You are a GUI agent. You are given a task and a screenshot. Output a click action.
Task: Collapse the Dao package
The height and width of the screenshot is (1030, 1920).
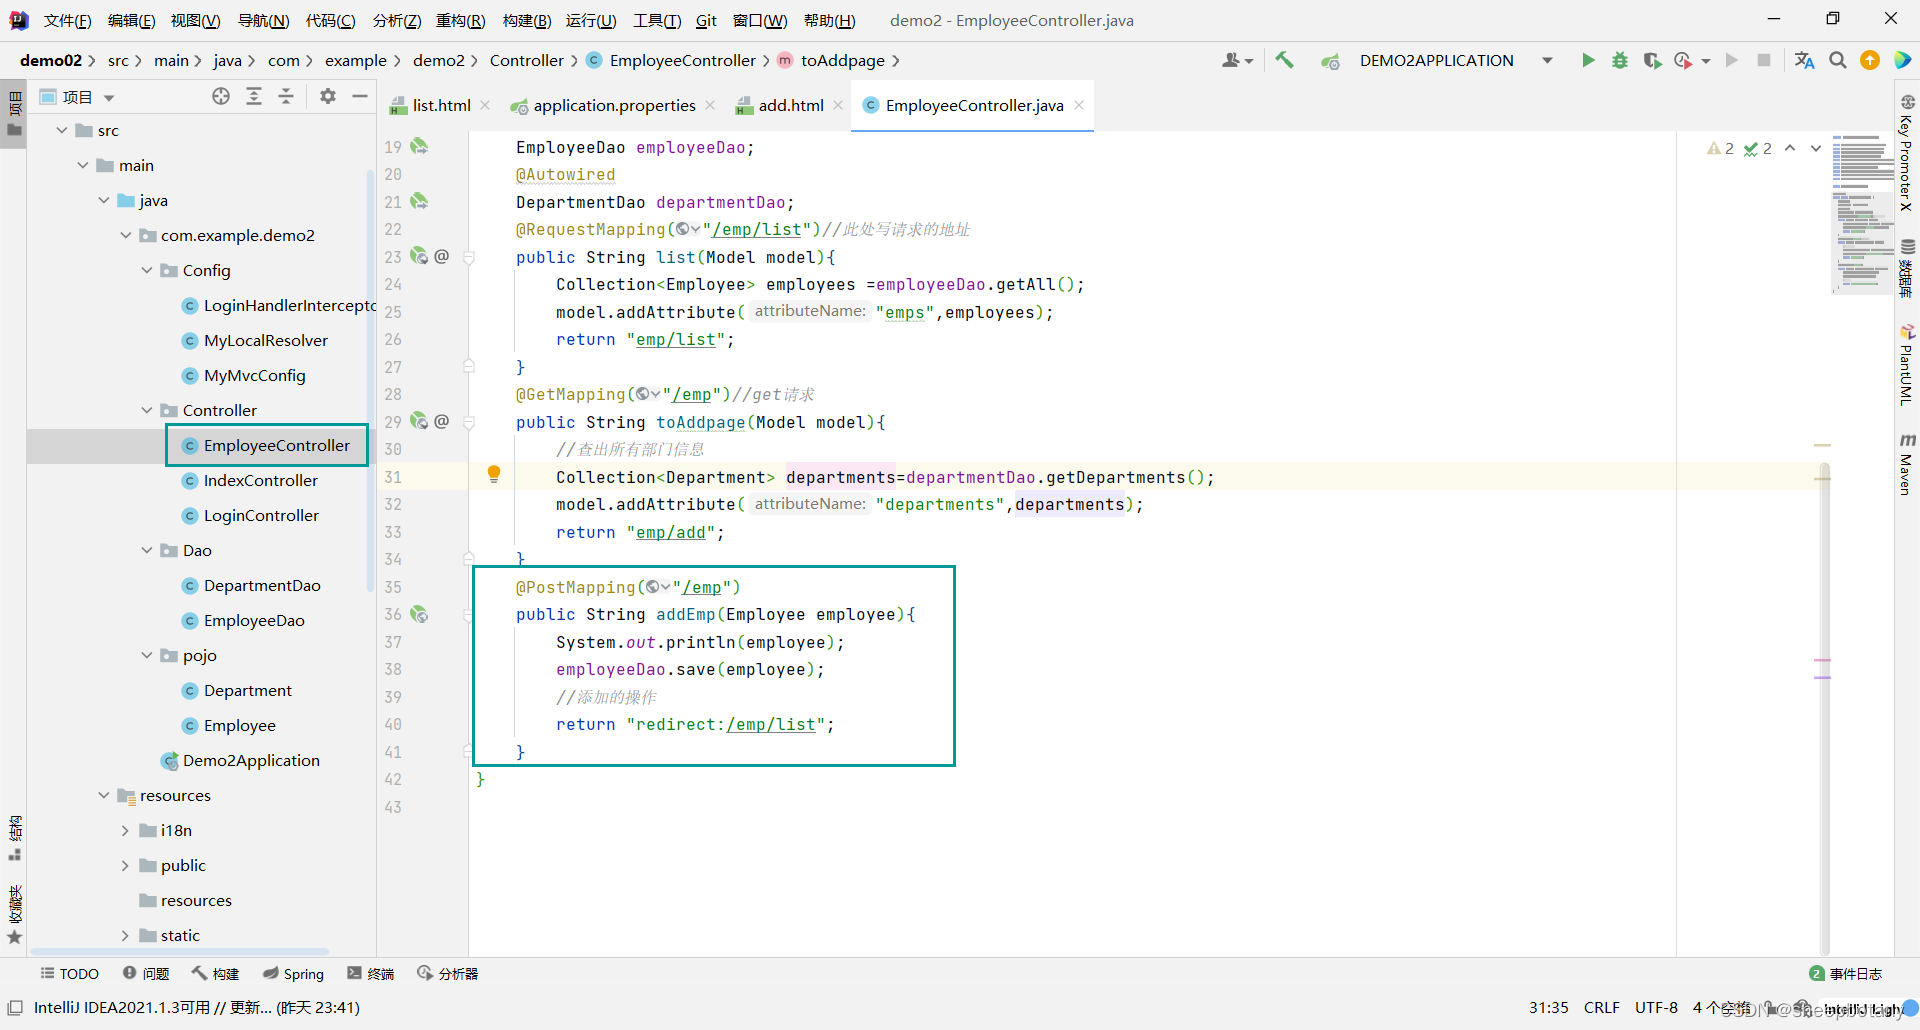(x=147, y=550)
